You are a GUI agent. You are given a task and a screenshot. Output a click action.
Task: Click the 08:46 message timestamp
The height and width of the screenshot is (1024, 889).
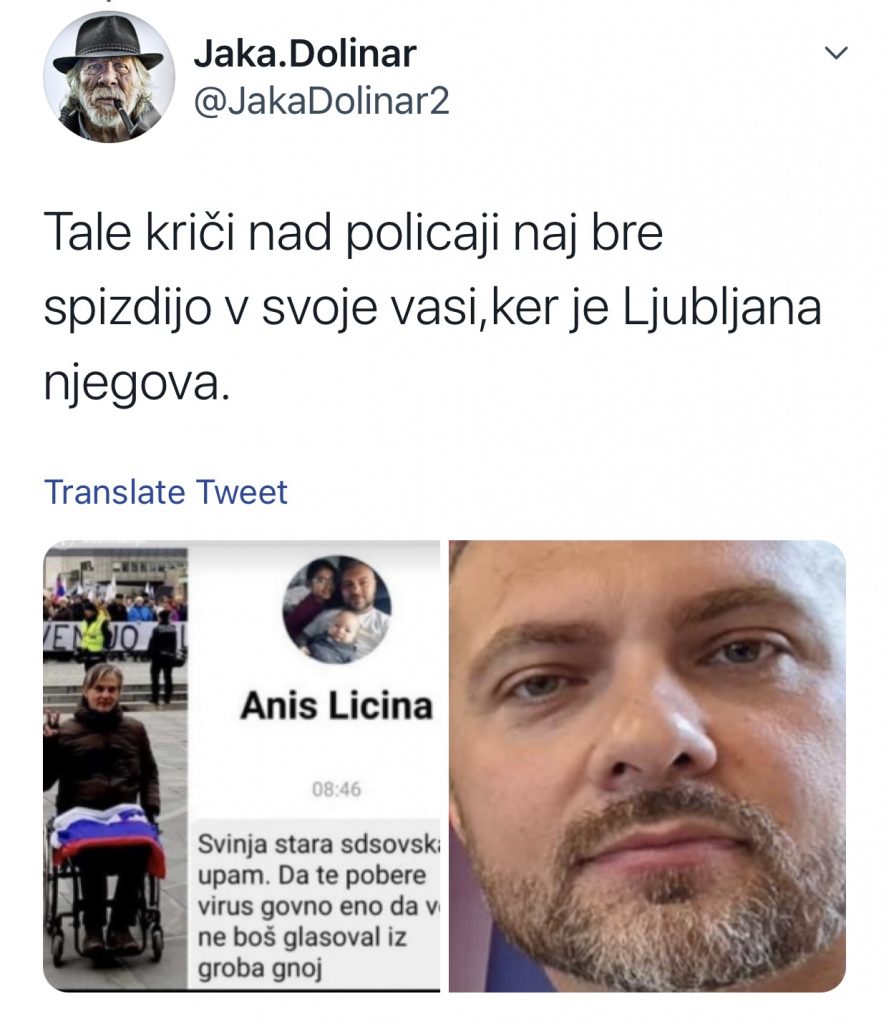point(336,789)
